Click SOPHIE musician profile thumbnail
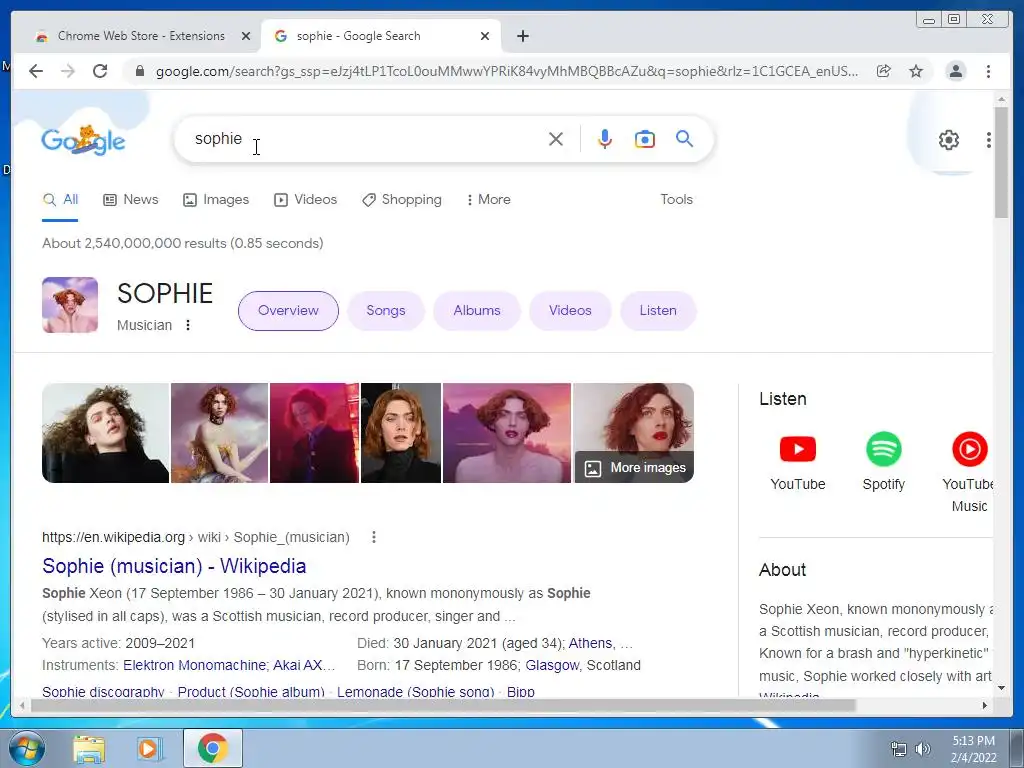This screenshot has height=768, width=1024. 70,305
